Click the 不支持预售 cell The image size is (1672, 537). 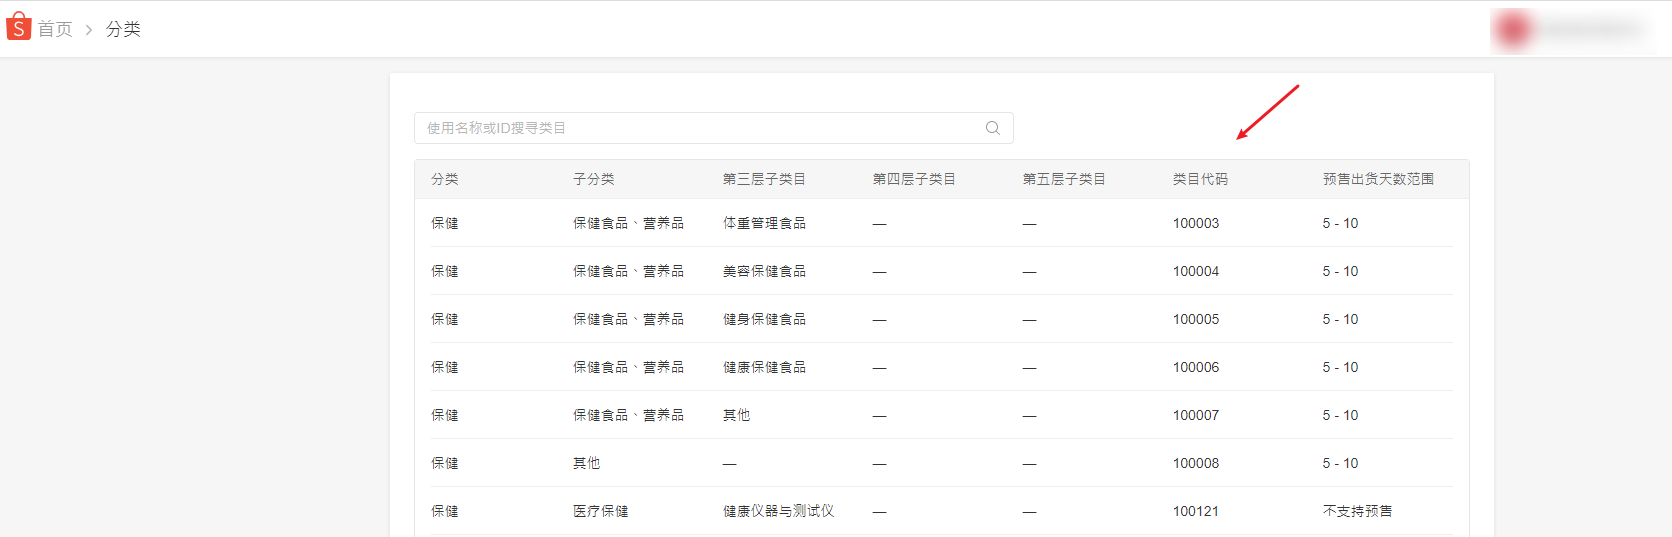click(x=1357, y=511)
